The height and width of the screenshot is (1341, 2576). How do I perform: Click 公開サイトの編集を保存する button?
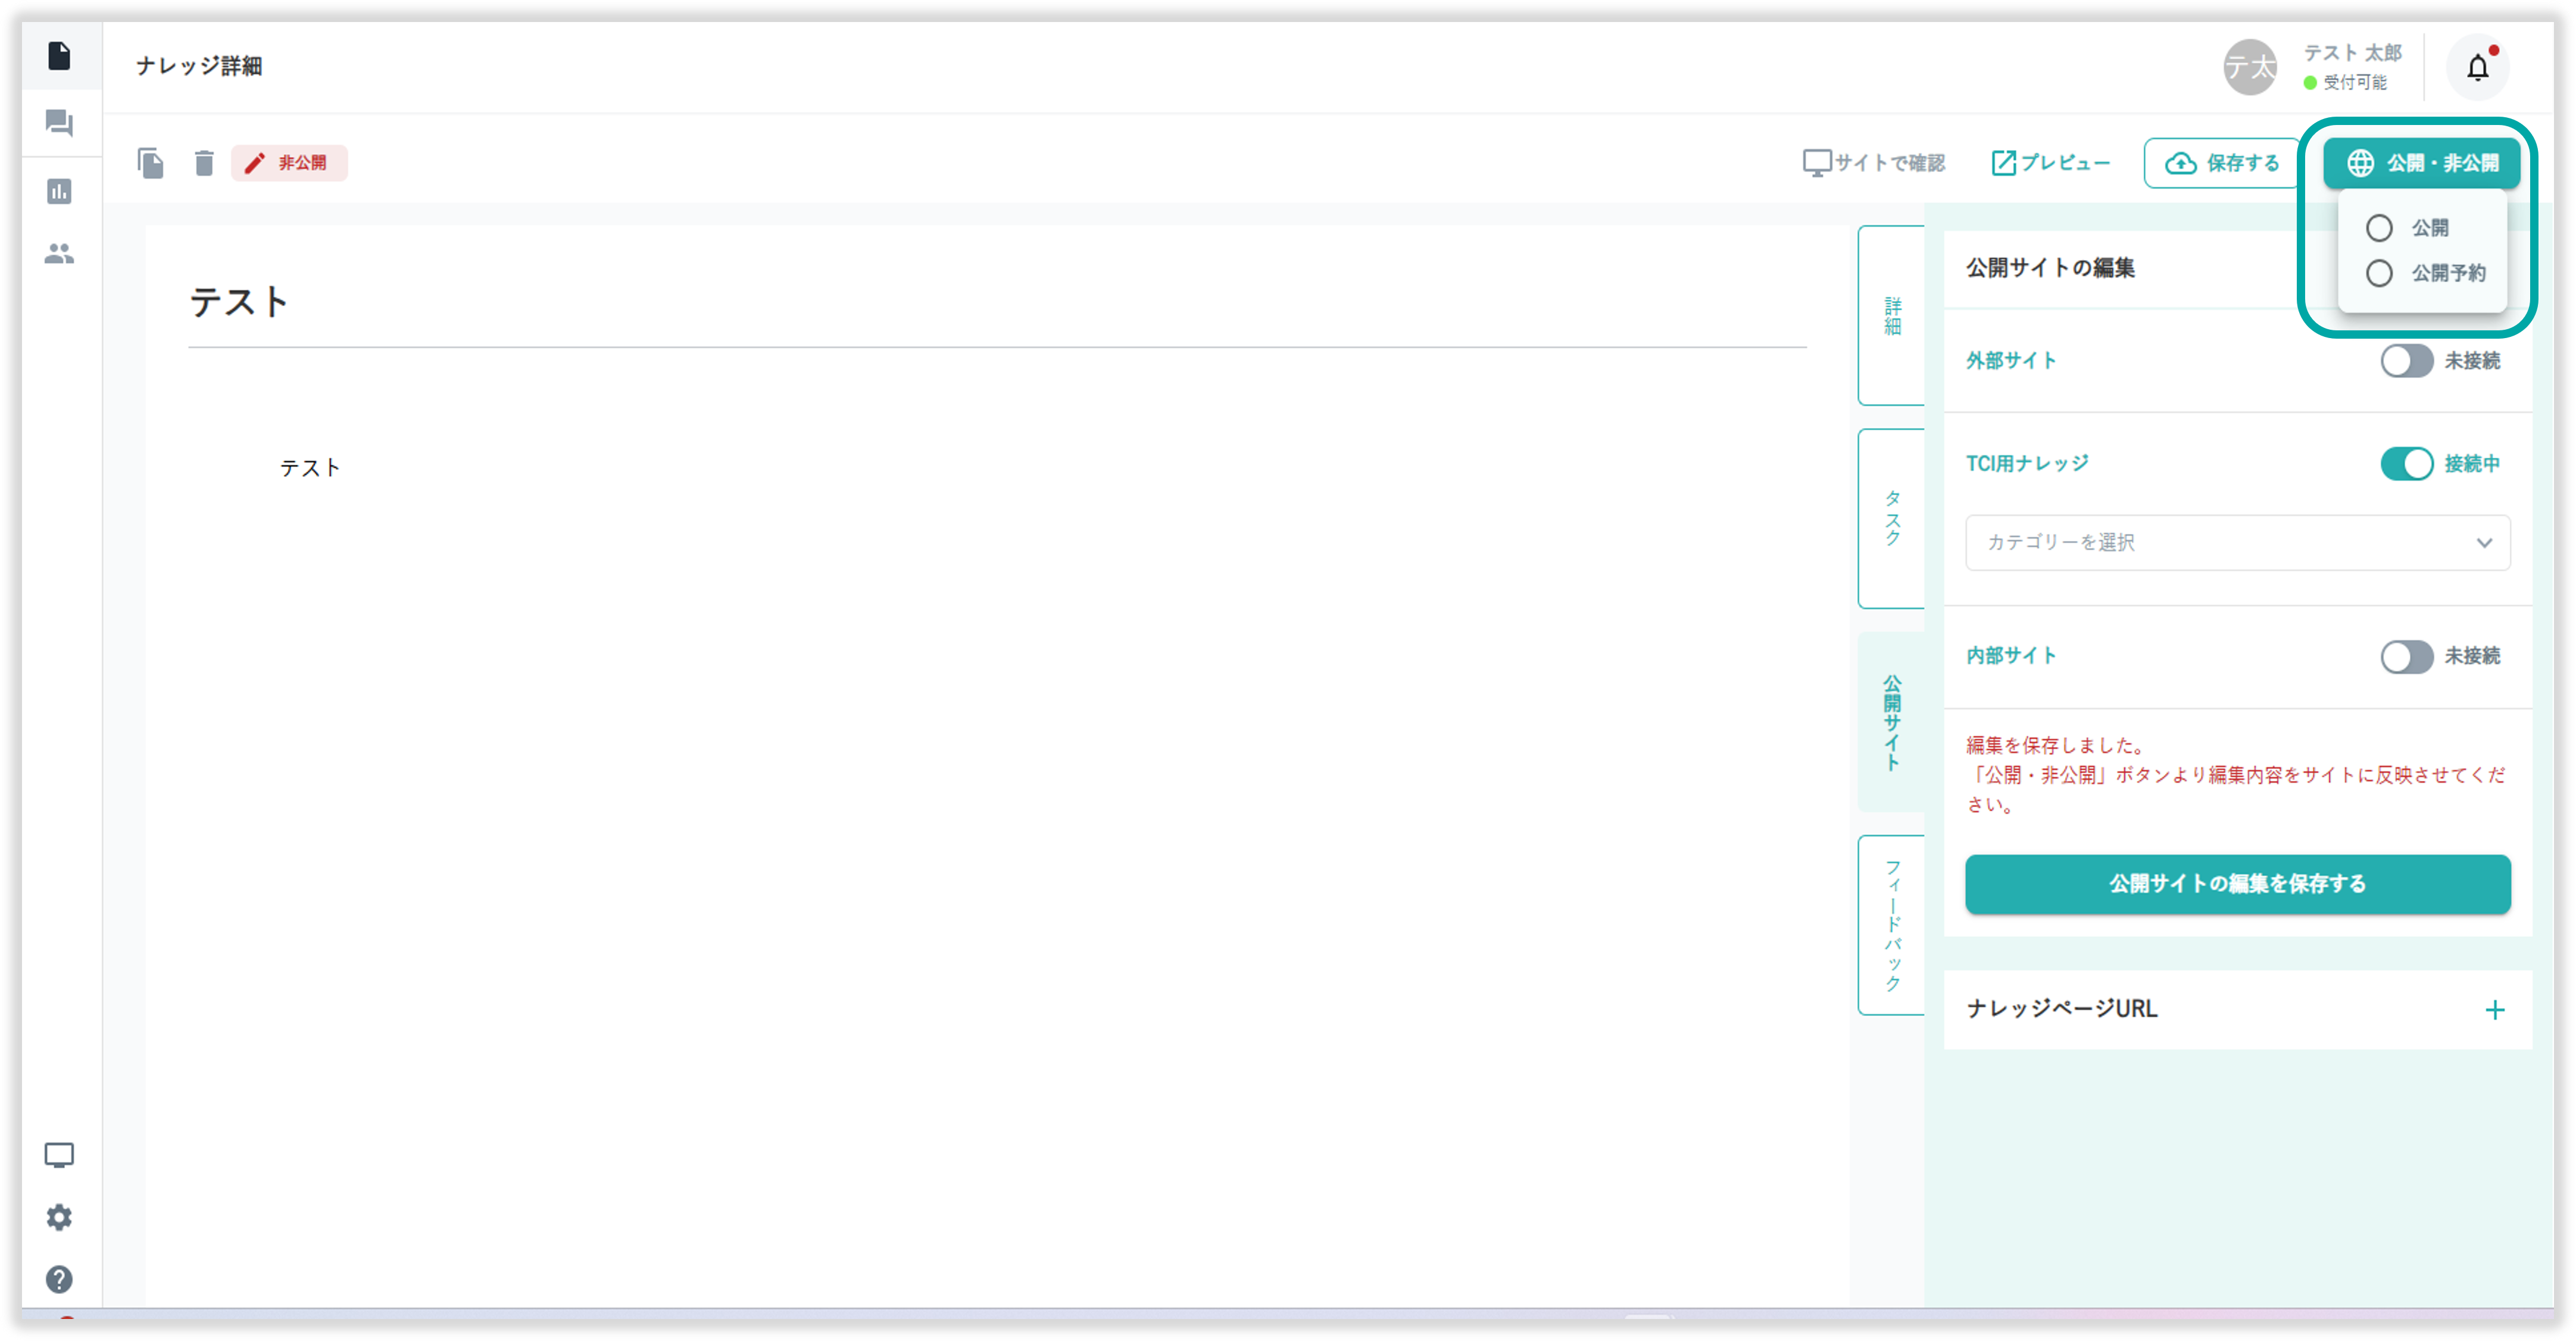(2237, 884)
